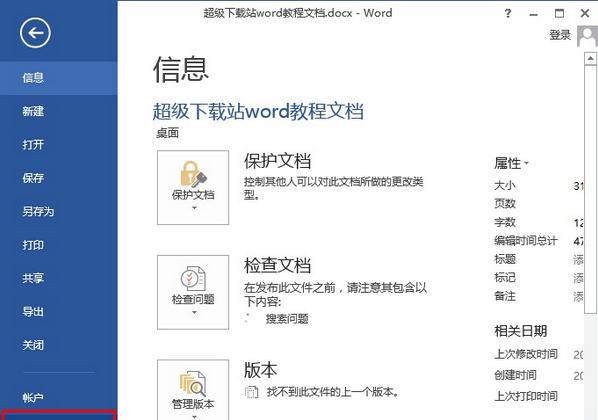Select the 保存 (Save) menu item
Image resolution: width=598 pixels, height=420 pixels.
click(59, 178)
